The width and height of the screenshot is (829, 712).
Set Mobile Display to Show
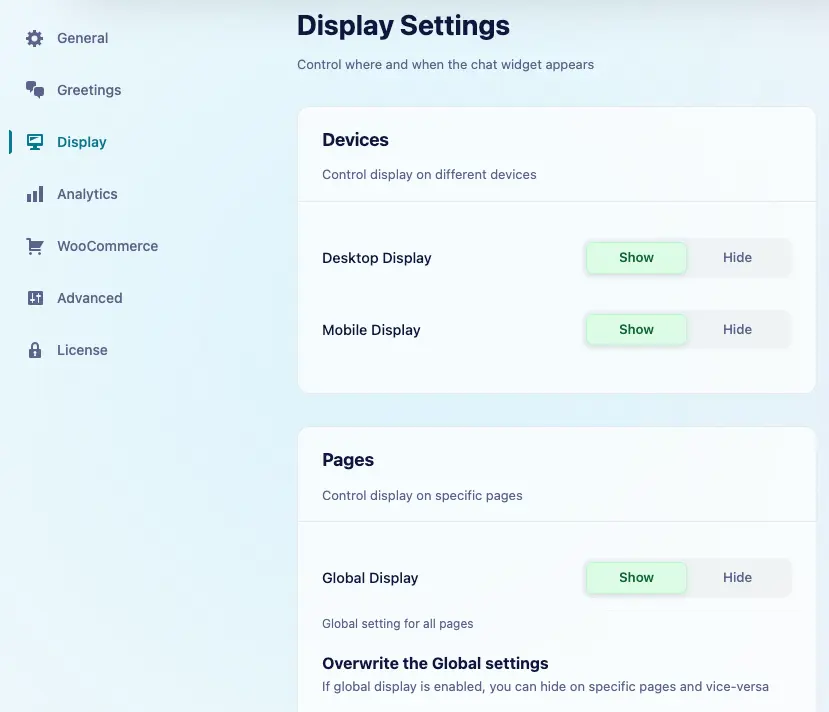click(x=636, y=329)
